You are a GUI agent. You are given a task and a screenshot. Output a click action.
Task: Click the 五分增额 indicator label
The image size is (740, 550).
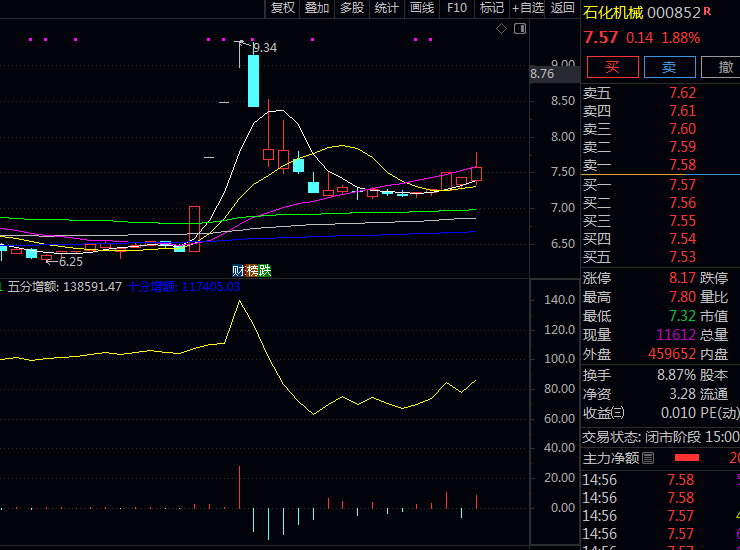point(34,286)
